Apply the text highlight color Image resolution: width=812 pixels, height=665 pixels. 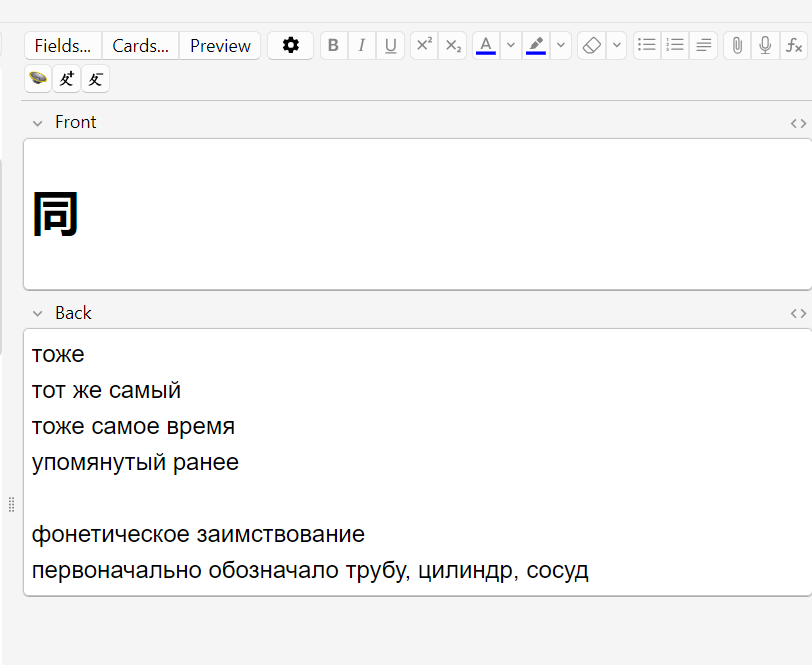coord(536,46)
